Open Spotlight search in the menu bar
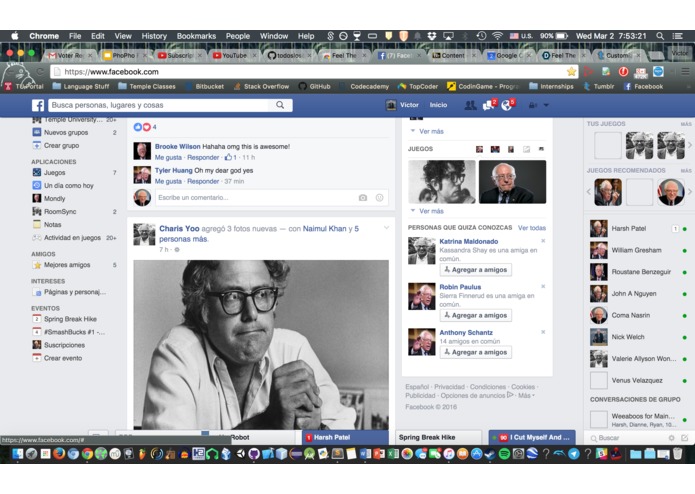The height and width of the screenshot is (494, 695). (660, 36)
